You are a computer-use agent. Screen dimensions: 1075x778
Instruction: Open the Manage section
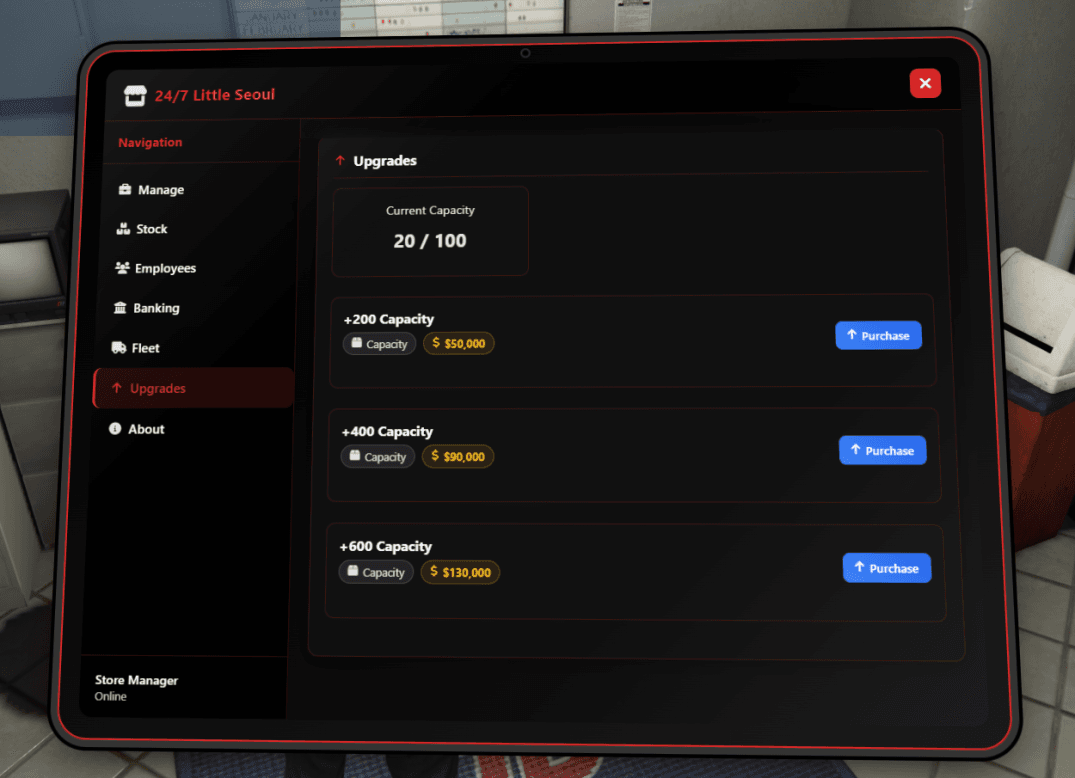coord(162,189)
